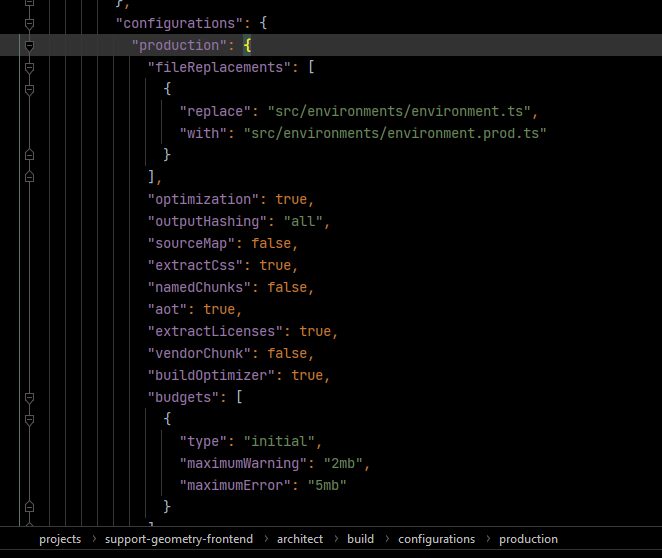Image resolution: width=662 pixels, height=558 pixels.
Task: Select "production" breadcrumb
Action: [x=528, y=539]
